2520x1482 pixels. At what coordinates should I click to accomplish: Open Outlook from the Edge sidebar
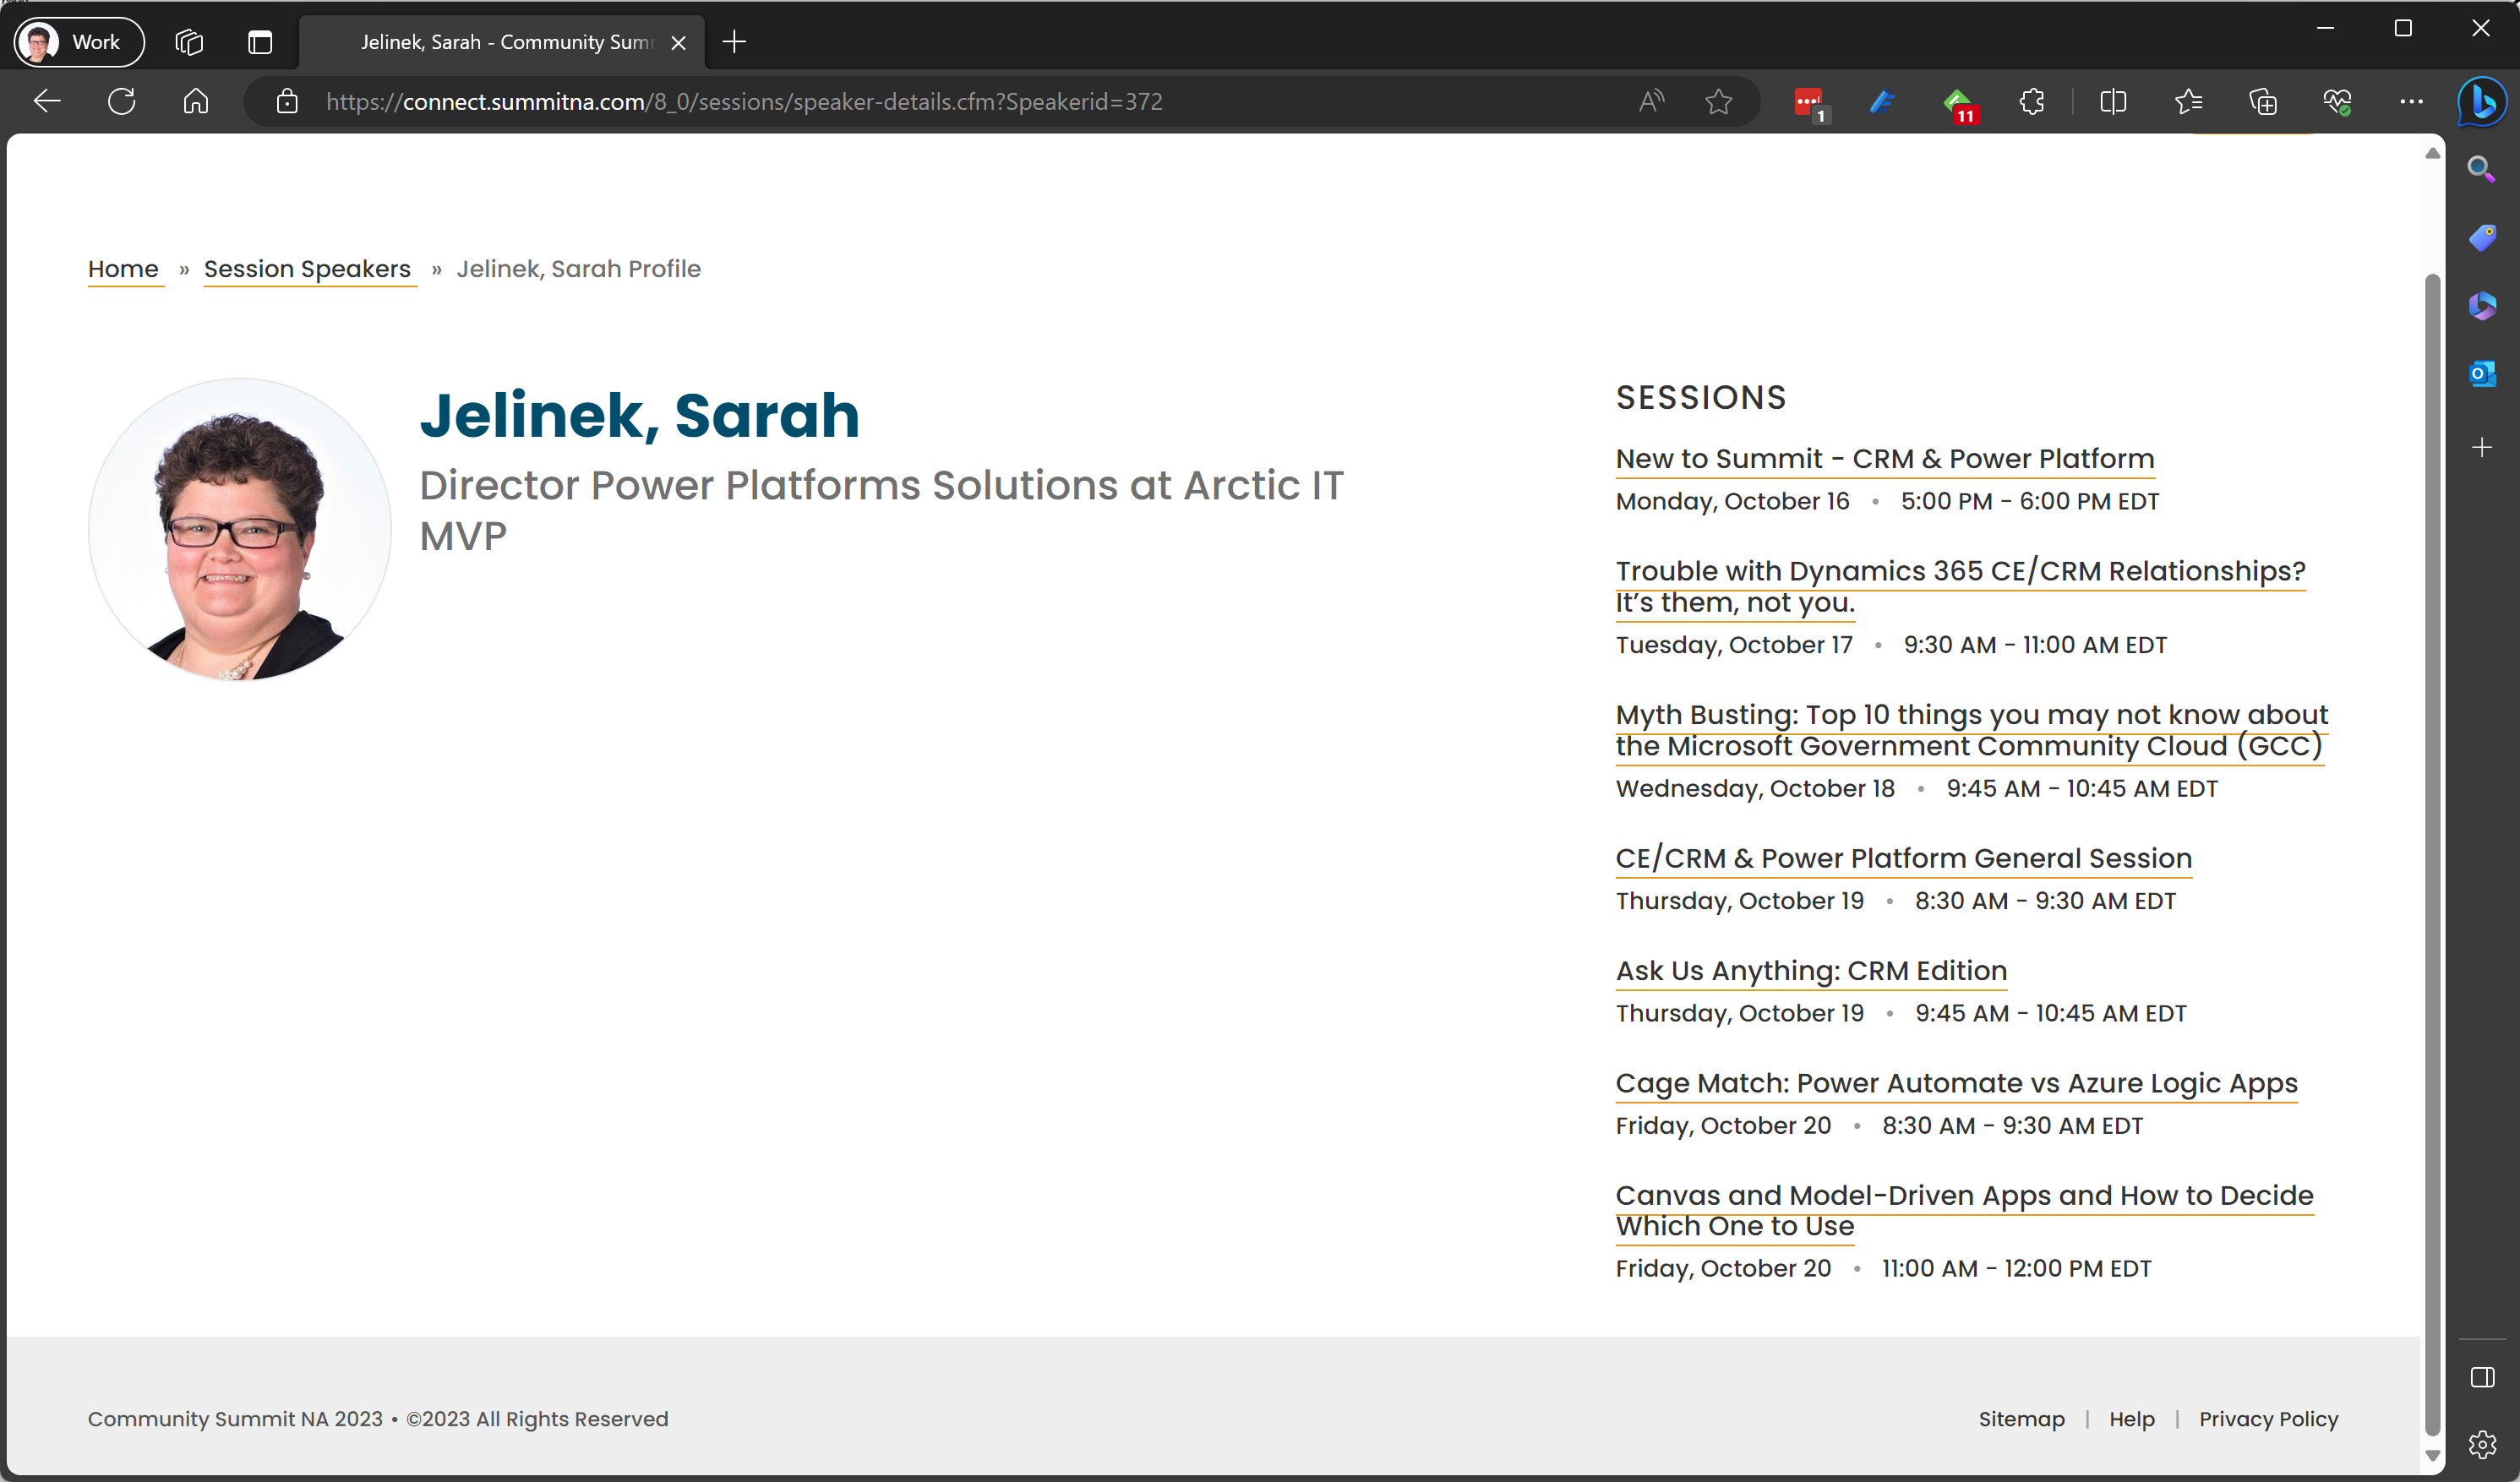(x=2482, y=374)
